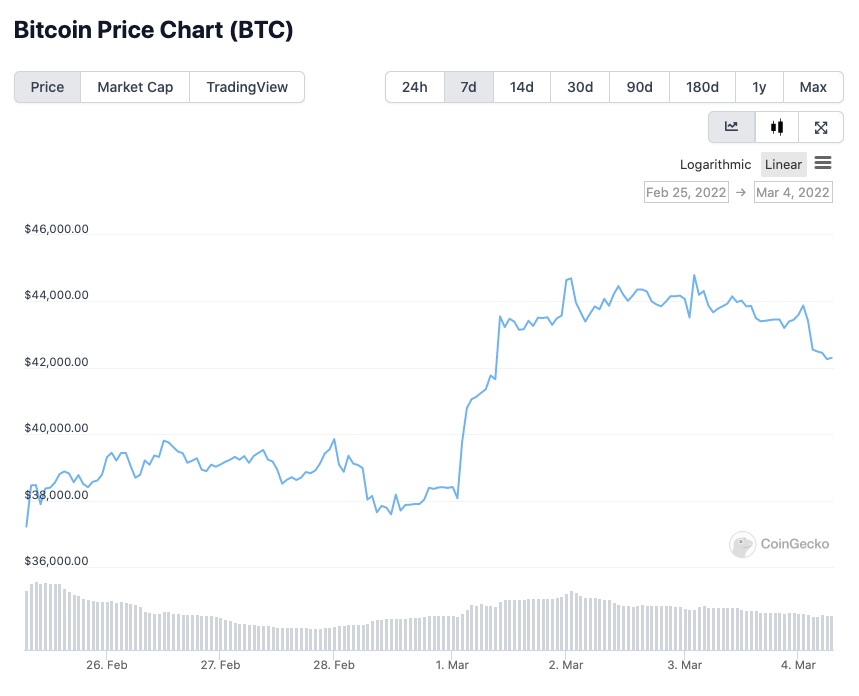This screenshot has width=859, height=696.
Task: Select 24h time range
Action: [415, 87]
